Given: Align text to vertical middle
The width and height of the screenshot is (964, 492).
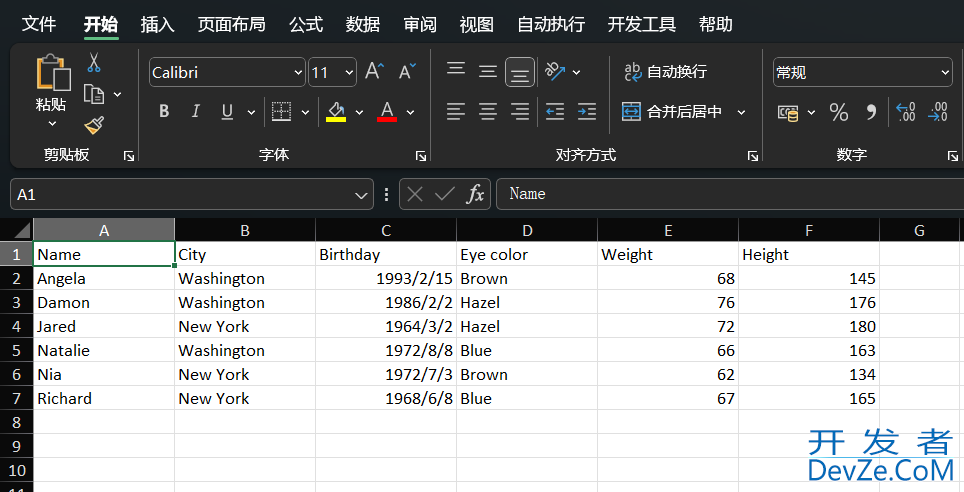Looking at the screenshot, I should (488, 72).
